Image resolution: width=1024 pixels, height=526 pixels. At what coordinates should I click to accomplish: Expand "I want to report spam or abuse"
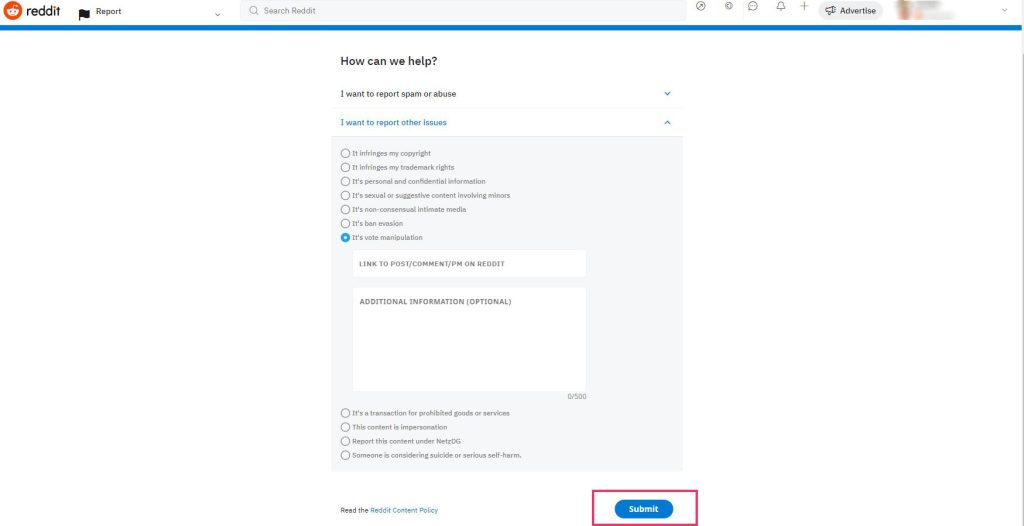[507, 94]
